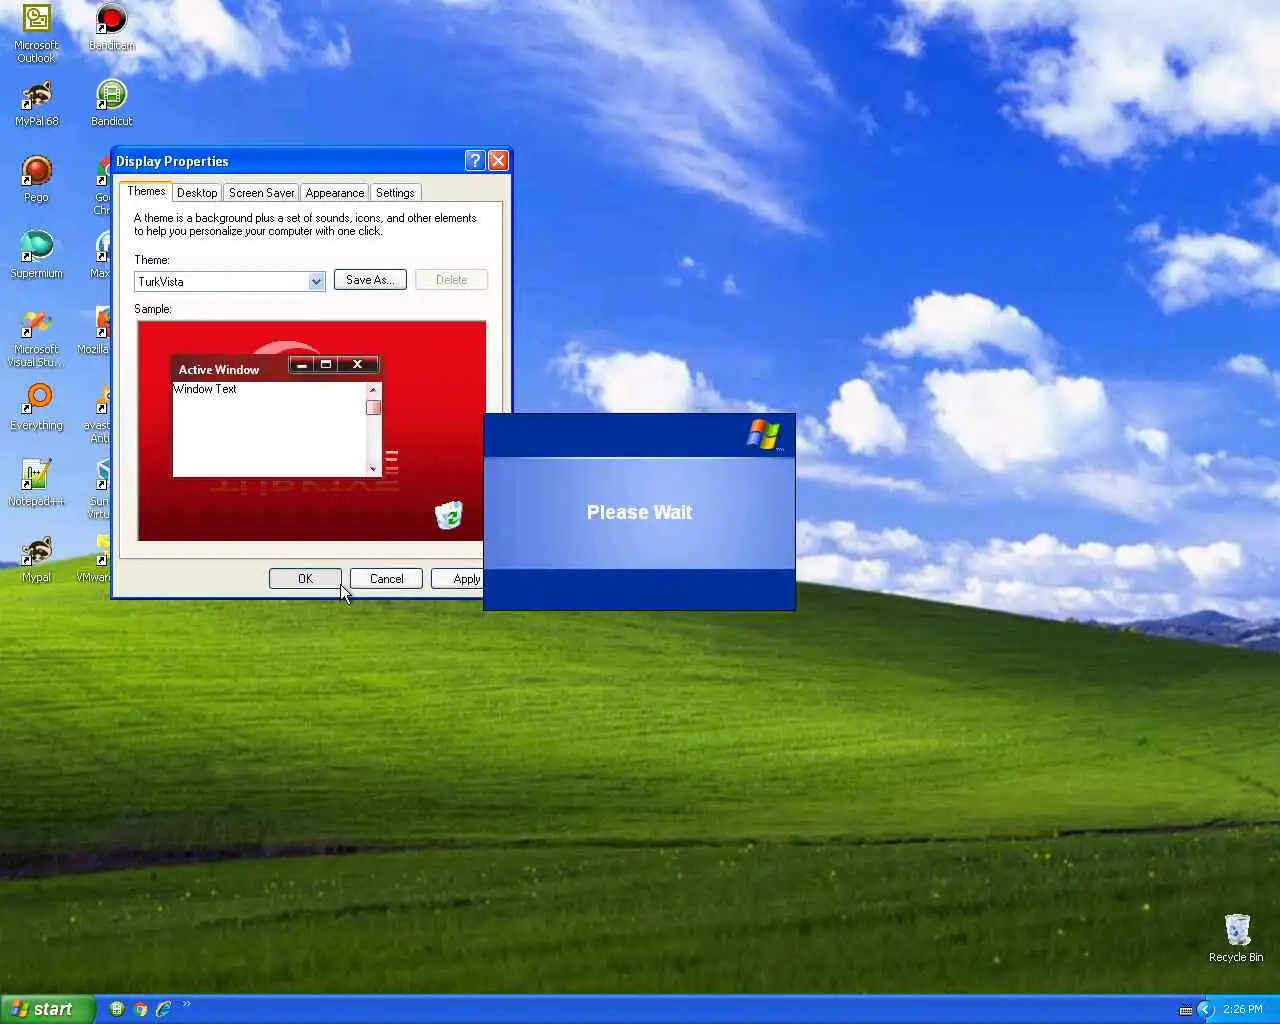Click the Cancel button

click(x=386, y=579)
